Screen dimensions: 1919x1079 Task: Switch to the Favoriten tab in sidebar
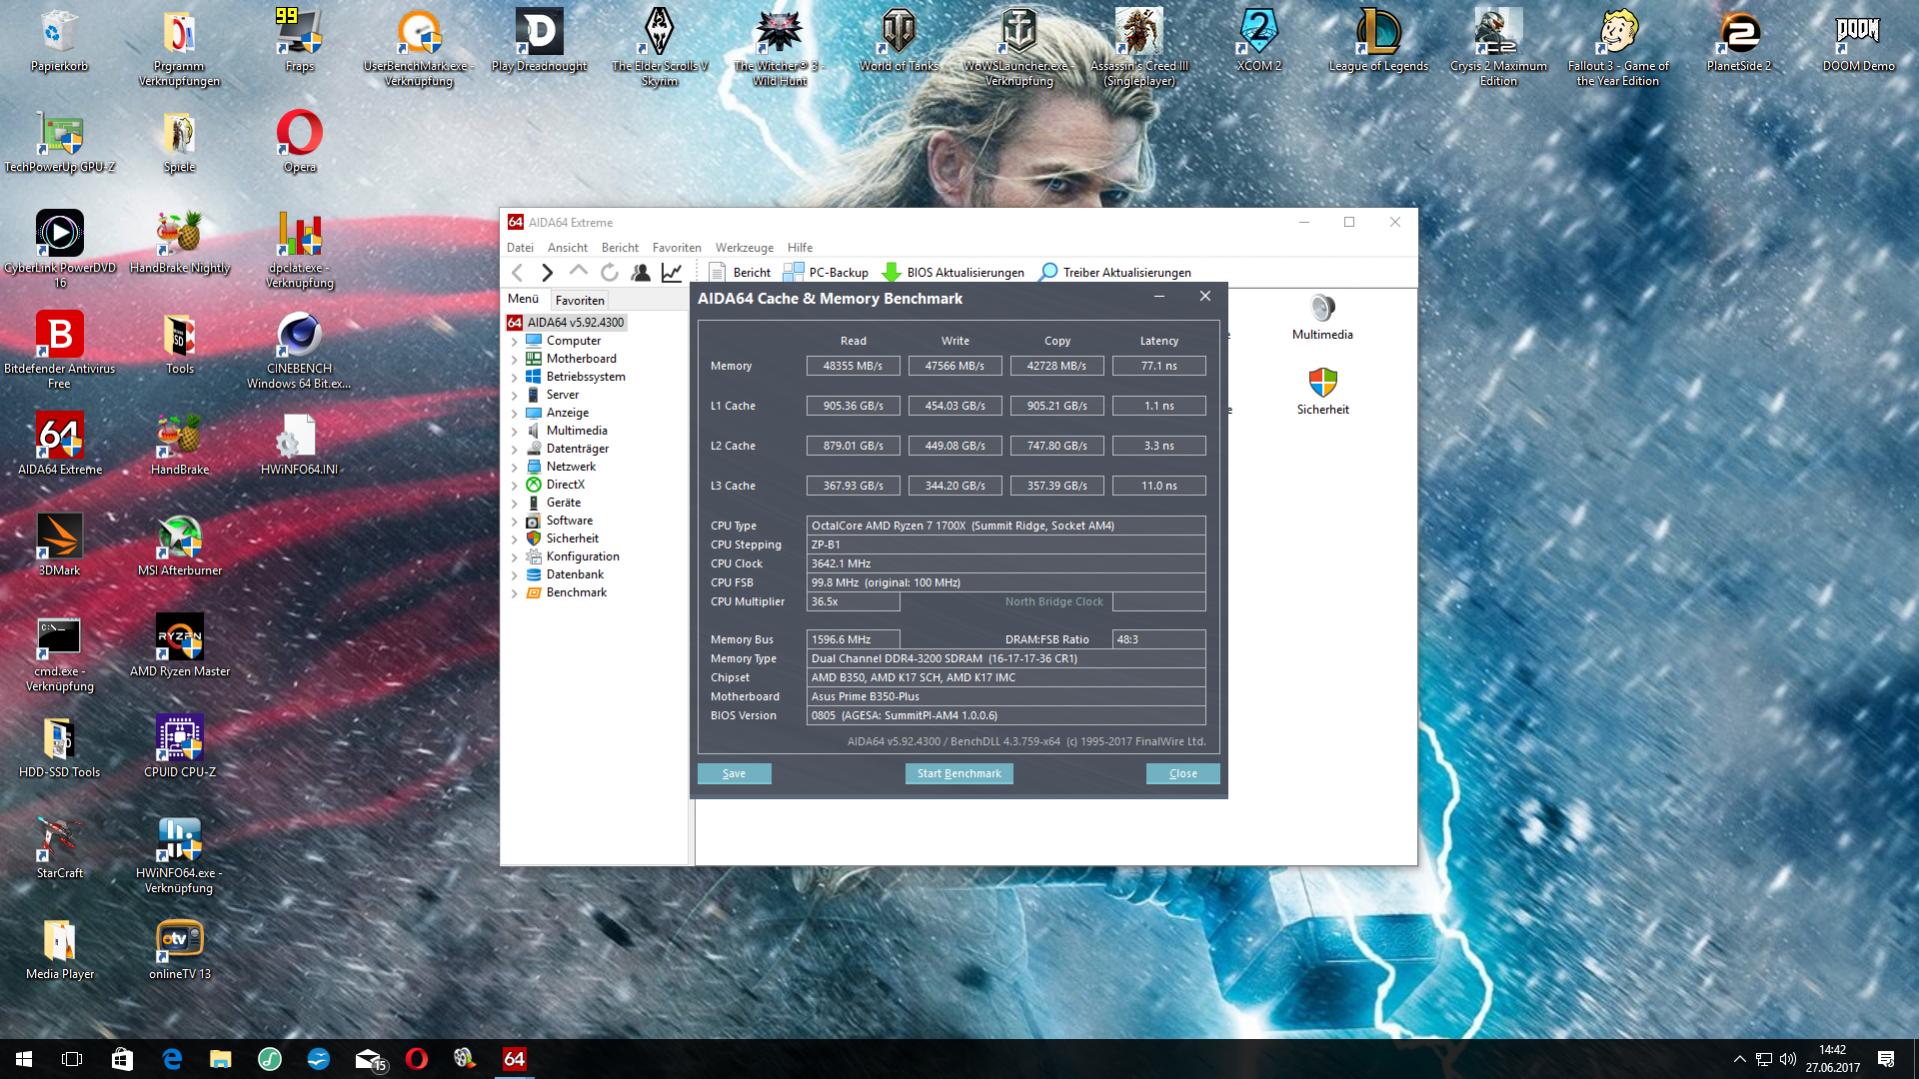579,300
